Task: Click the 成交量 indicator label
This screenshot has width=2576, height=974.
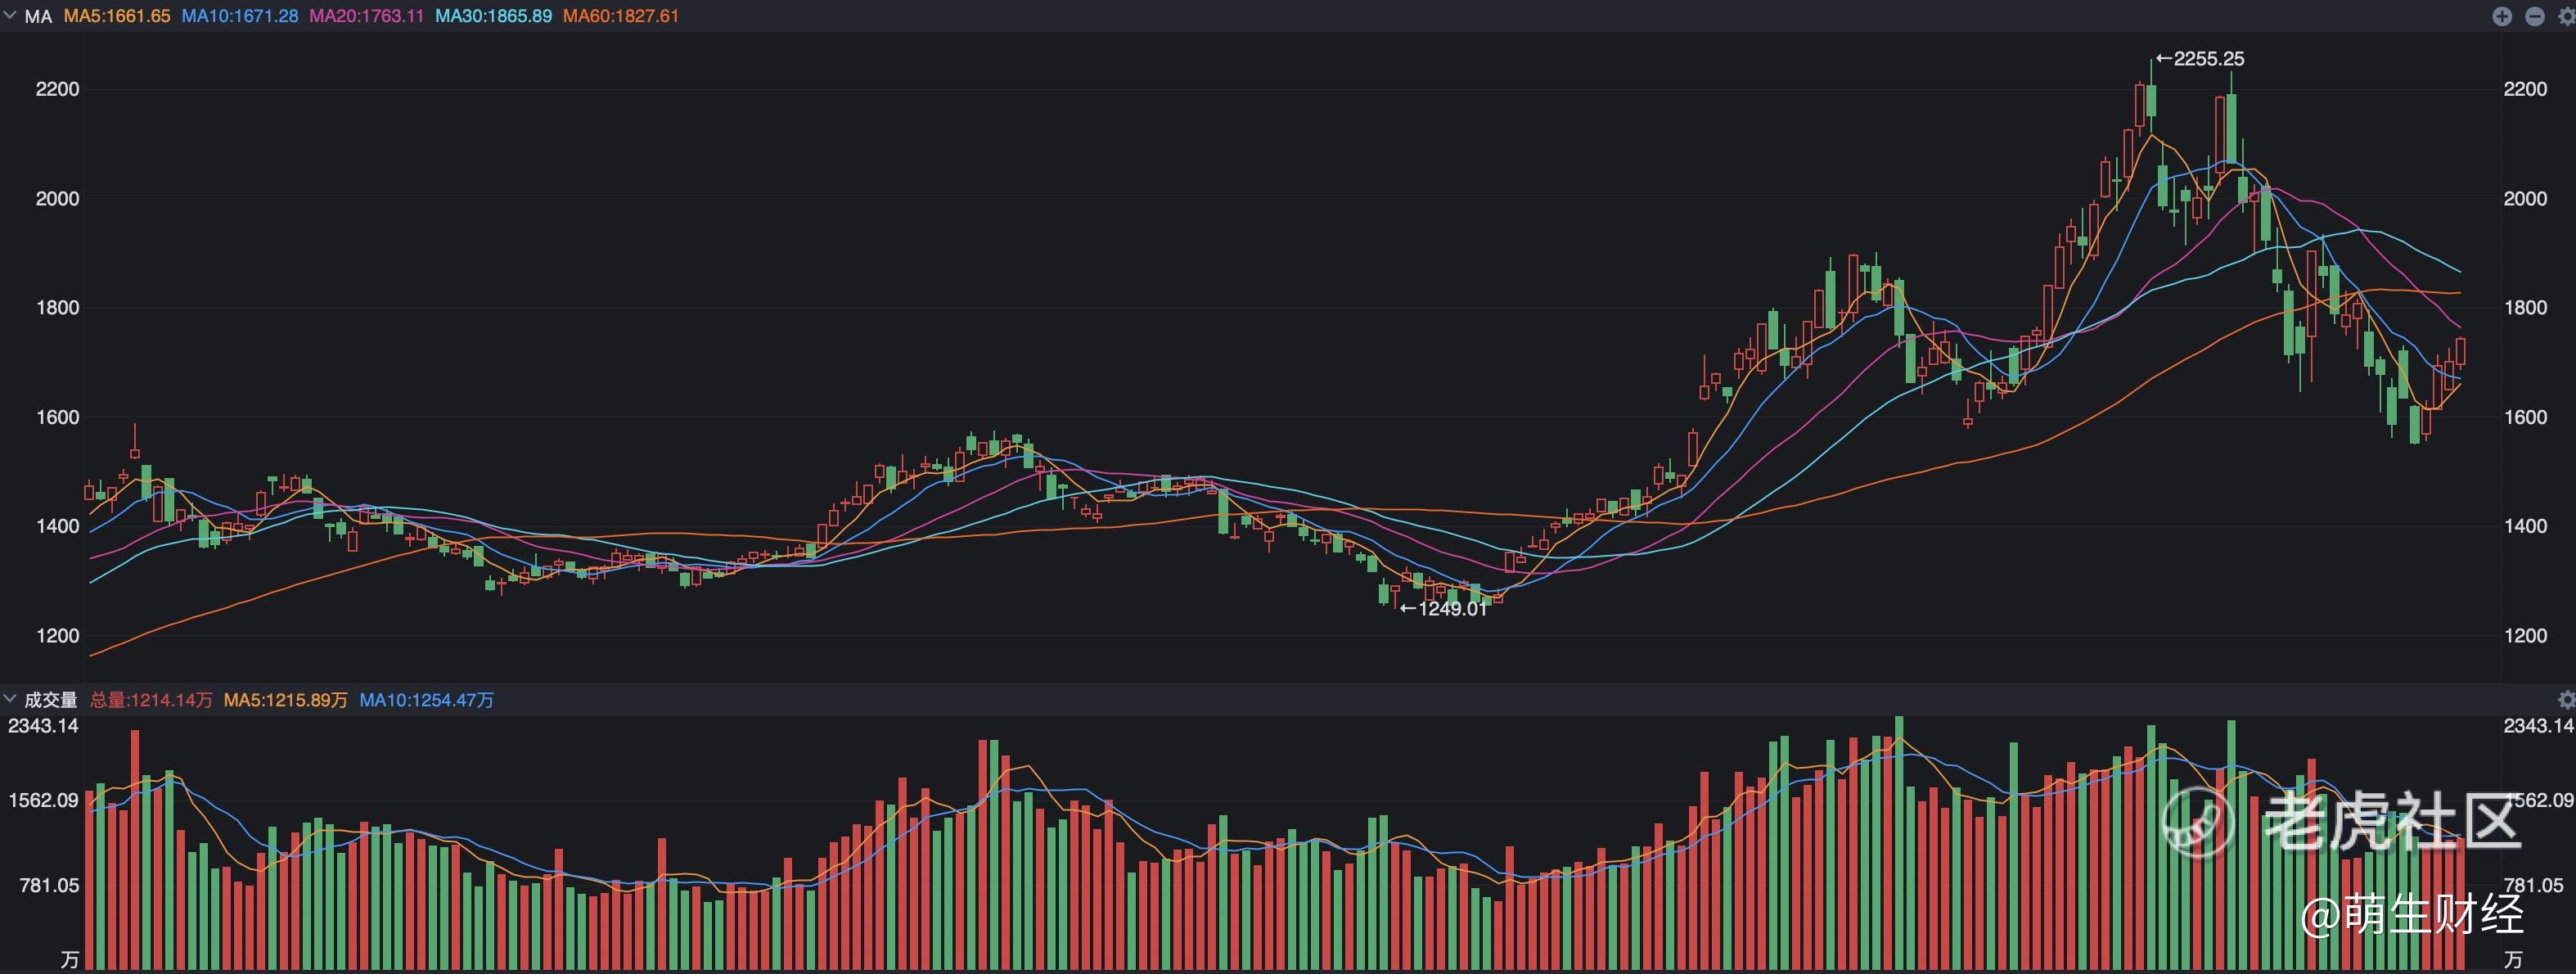Action: point(51,700)
